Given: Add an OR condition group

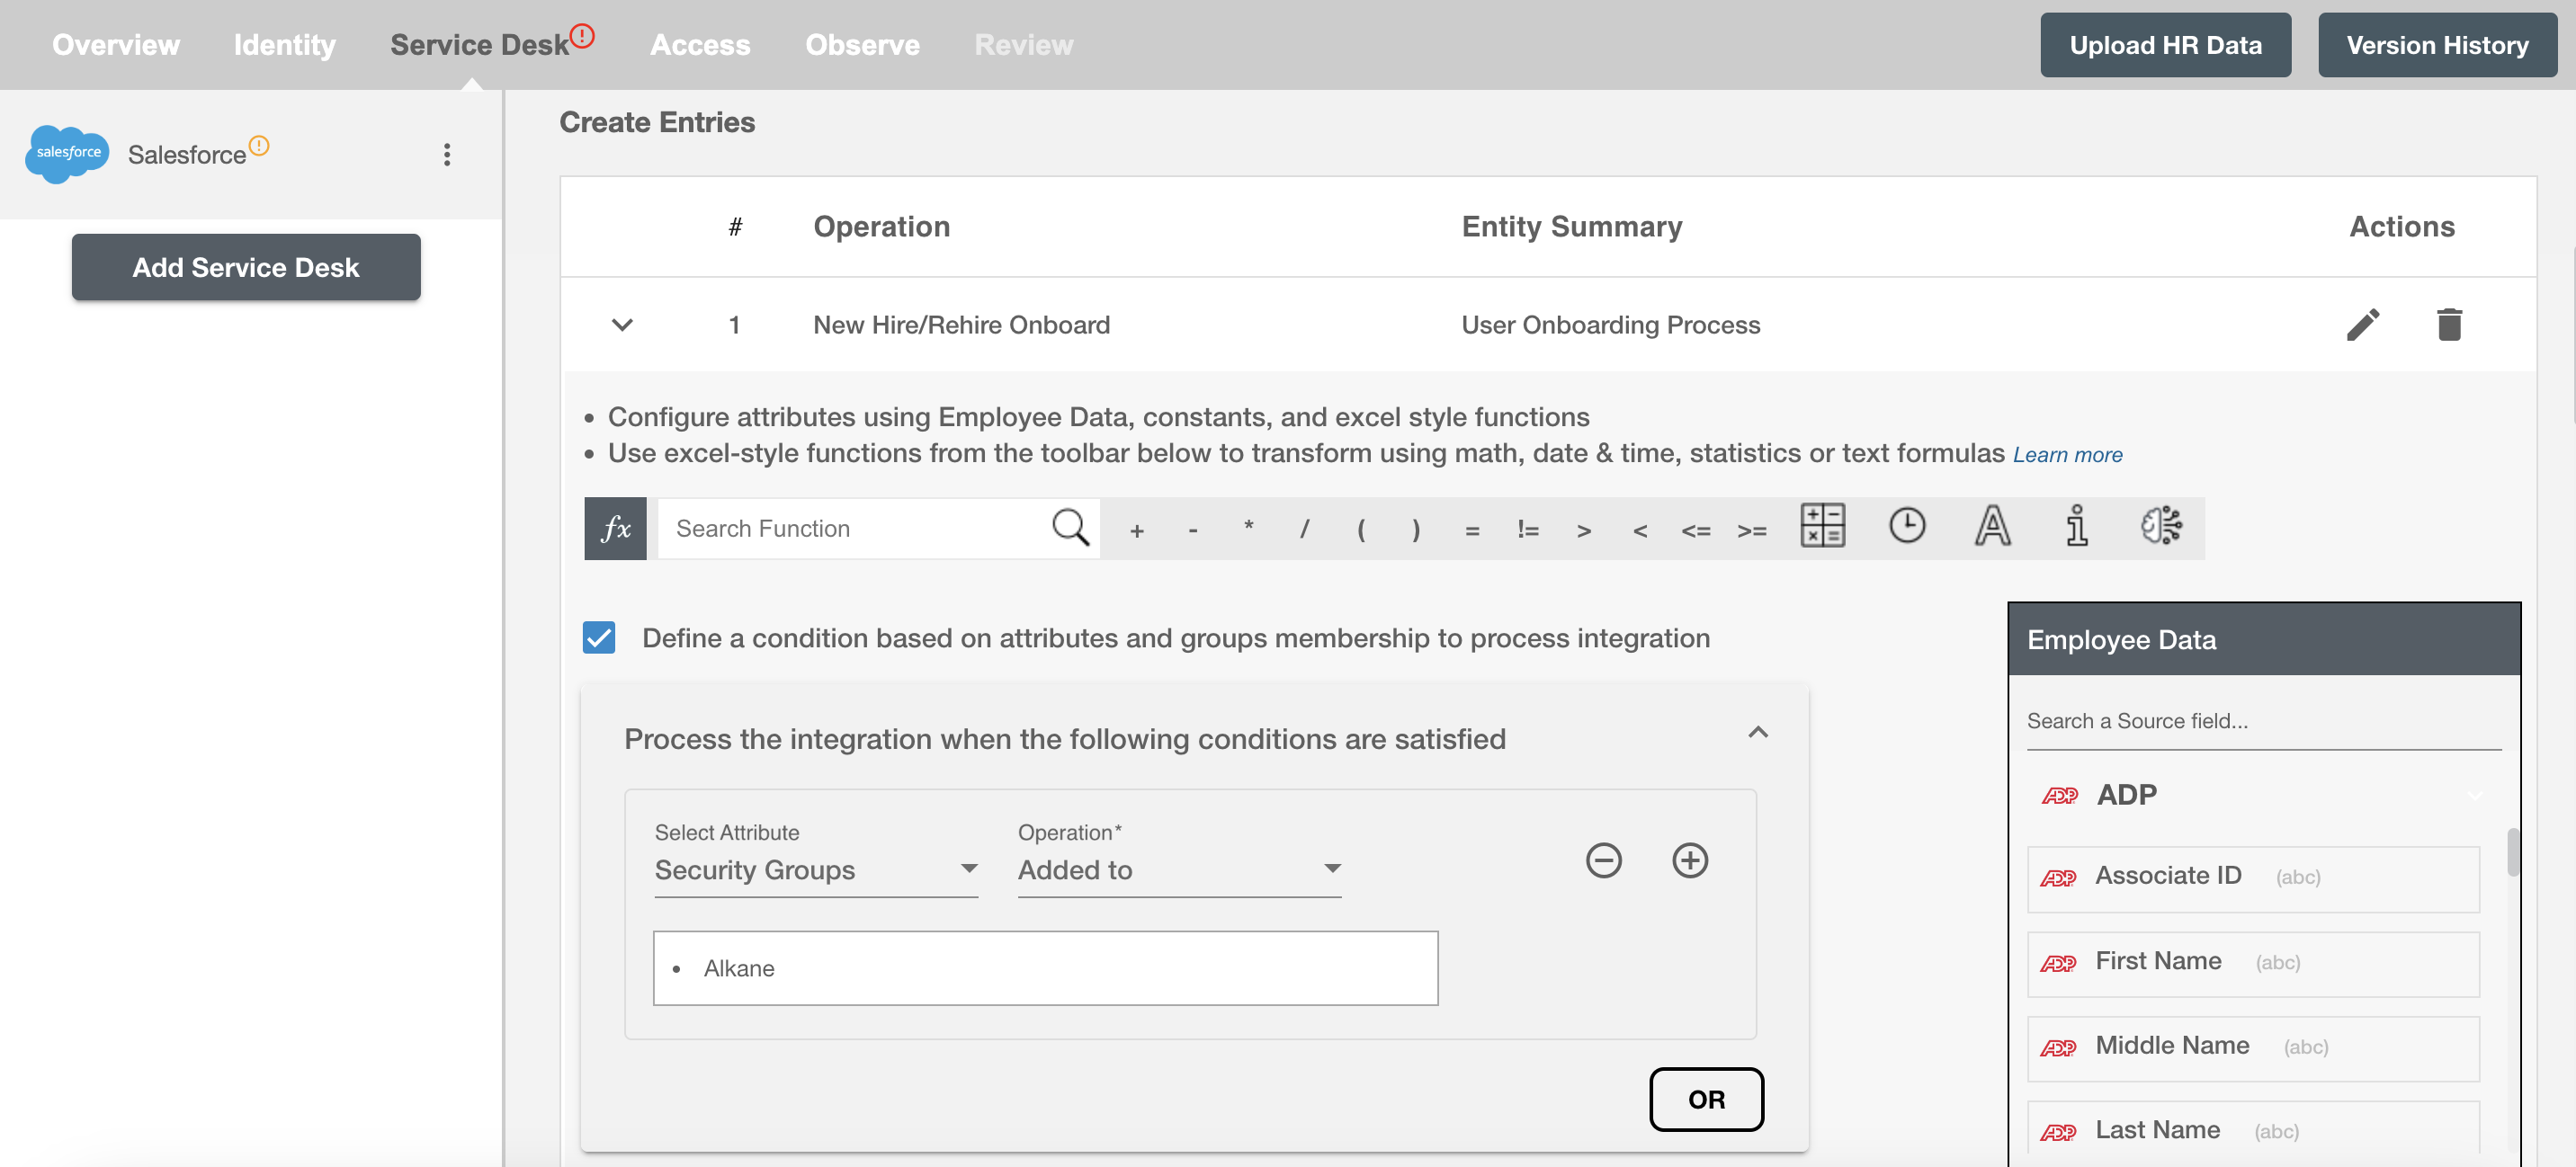Looking at the screenshot, I should tap(1706, 1099).
